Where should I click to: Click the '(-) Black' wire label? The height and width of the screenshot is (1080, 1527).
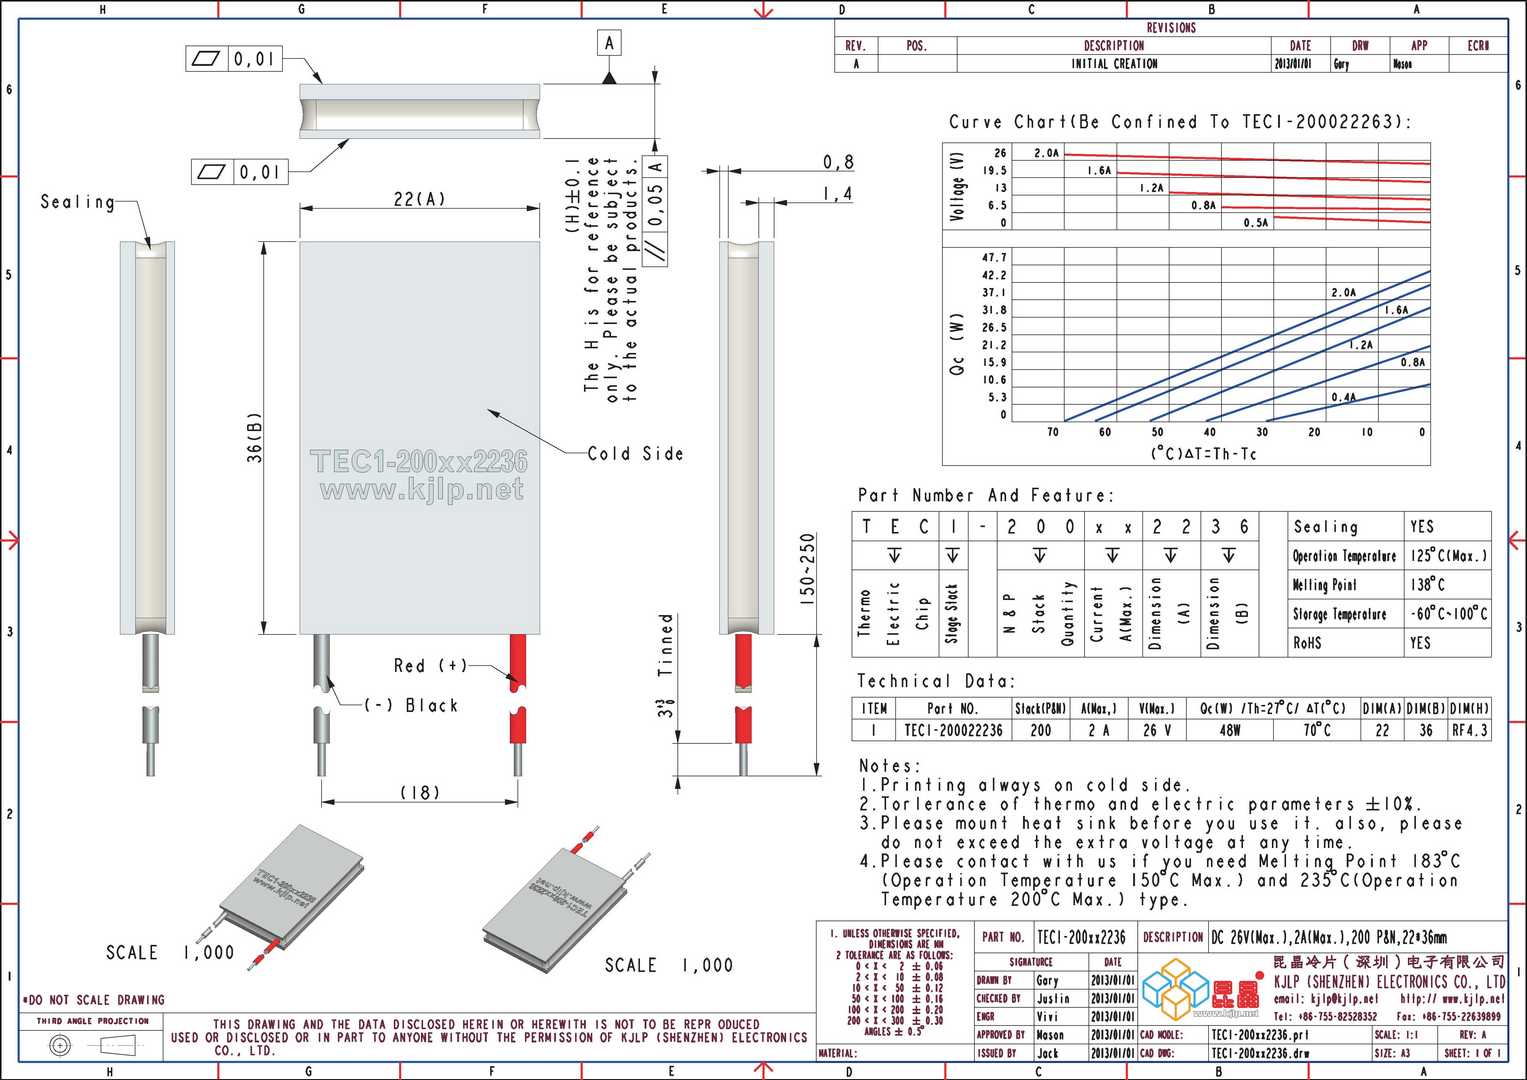[410, 705]
